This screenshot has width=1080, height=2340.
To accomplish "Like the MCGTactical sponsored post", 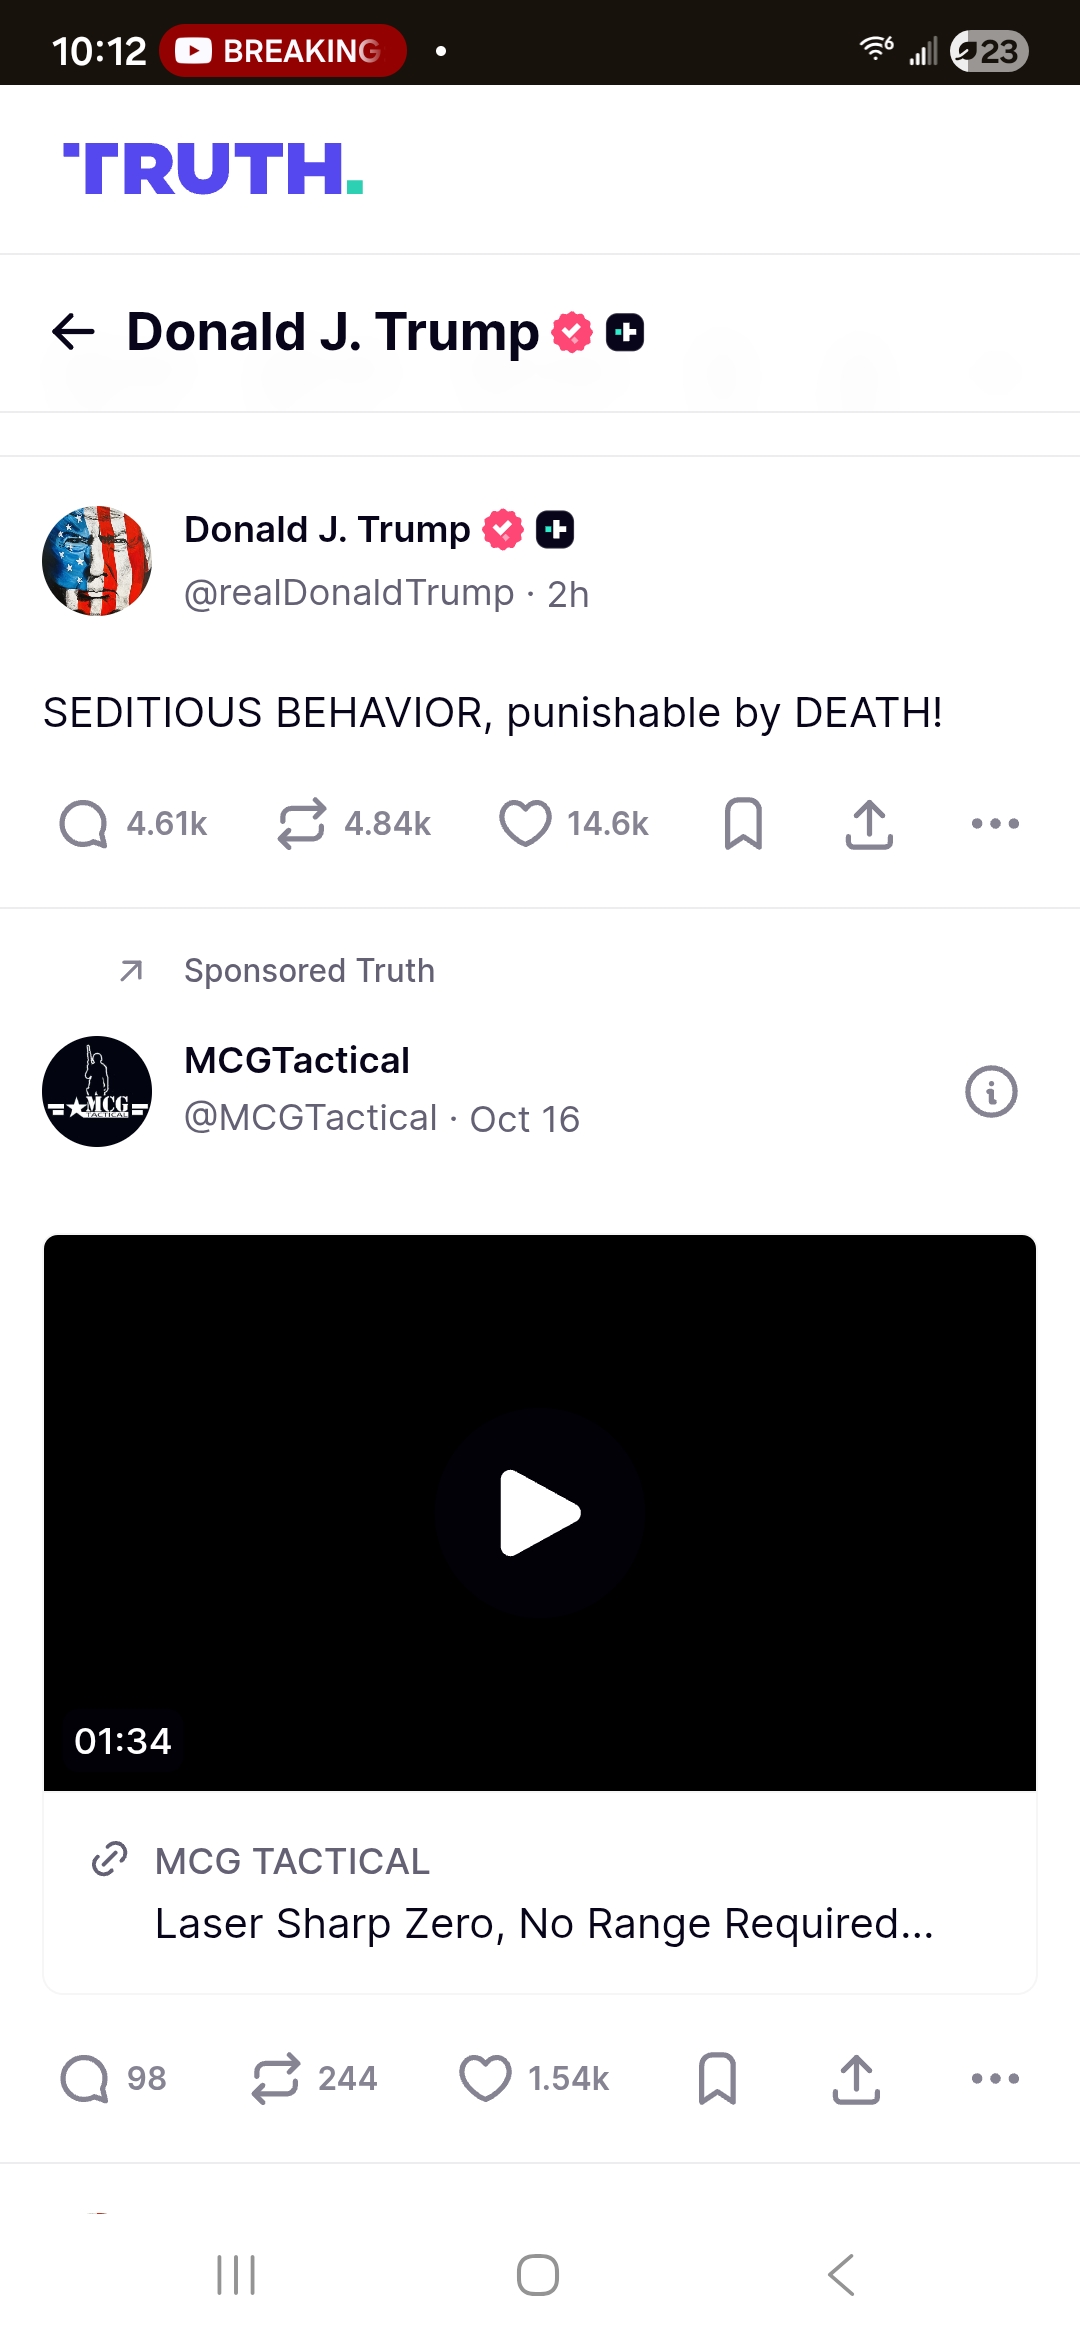I will pos(485,2079).
